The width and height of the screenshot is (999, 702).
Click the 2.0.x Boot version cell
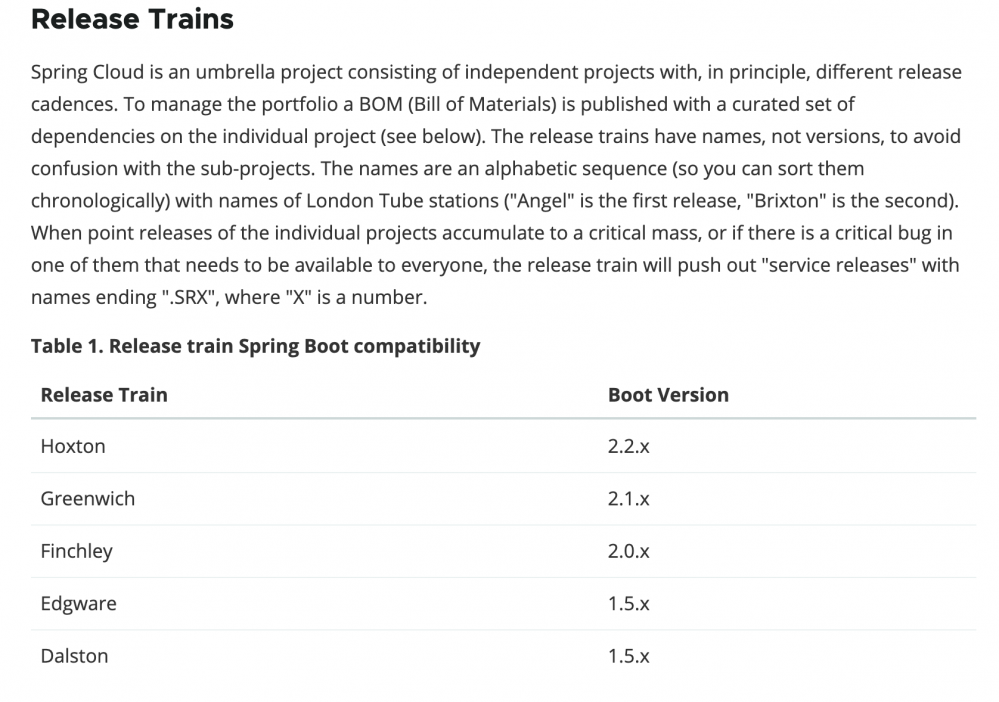[x=628, y=551]
